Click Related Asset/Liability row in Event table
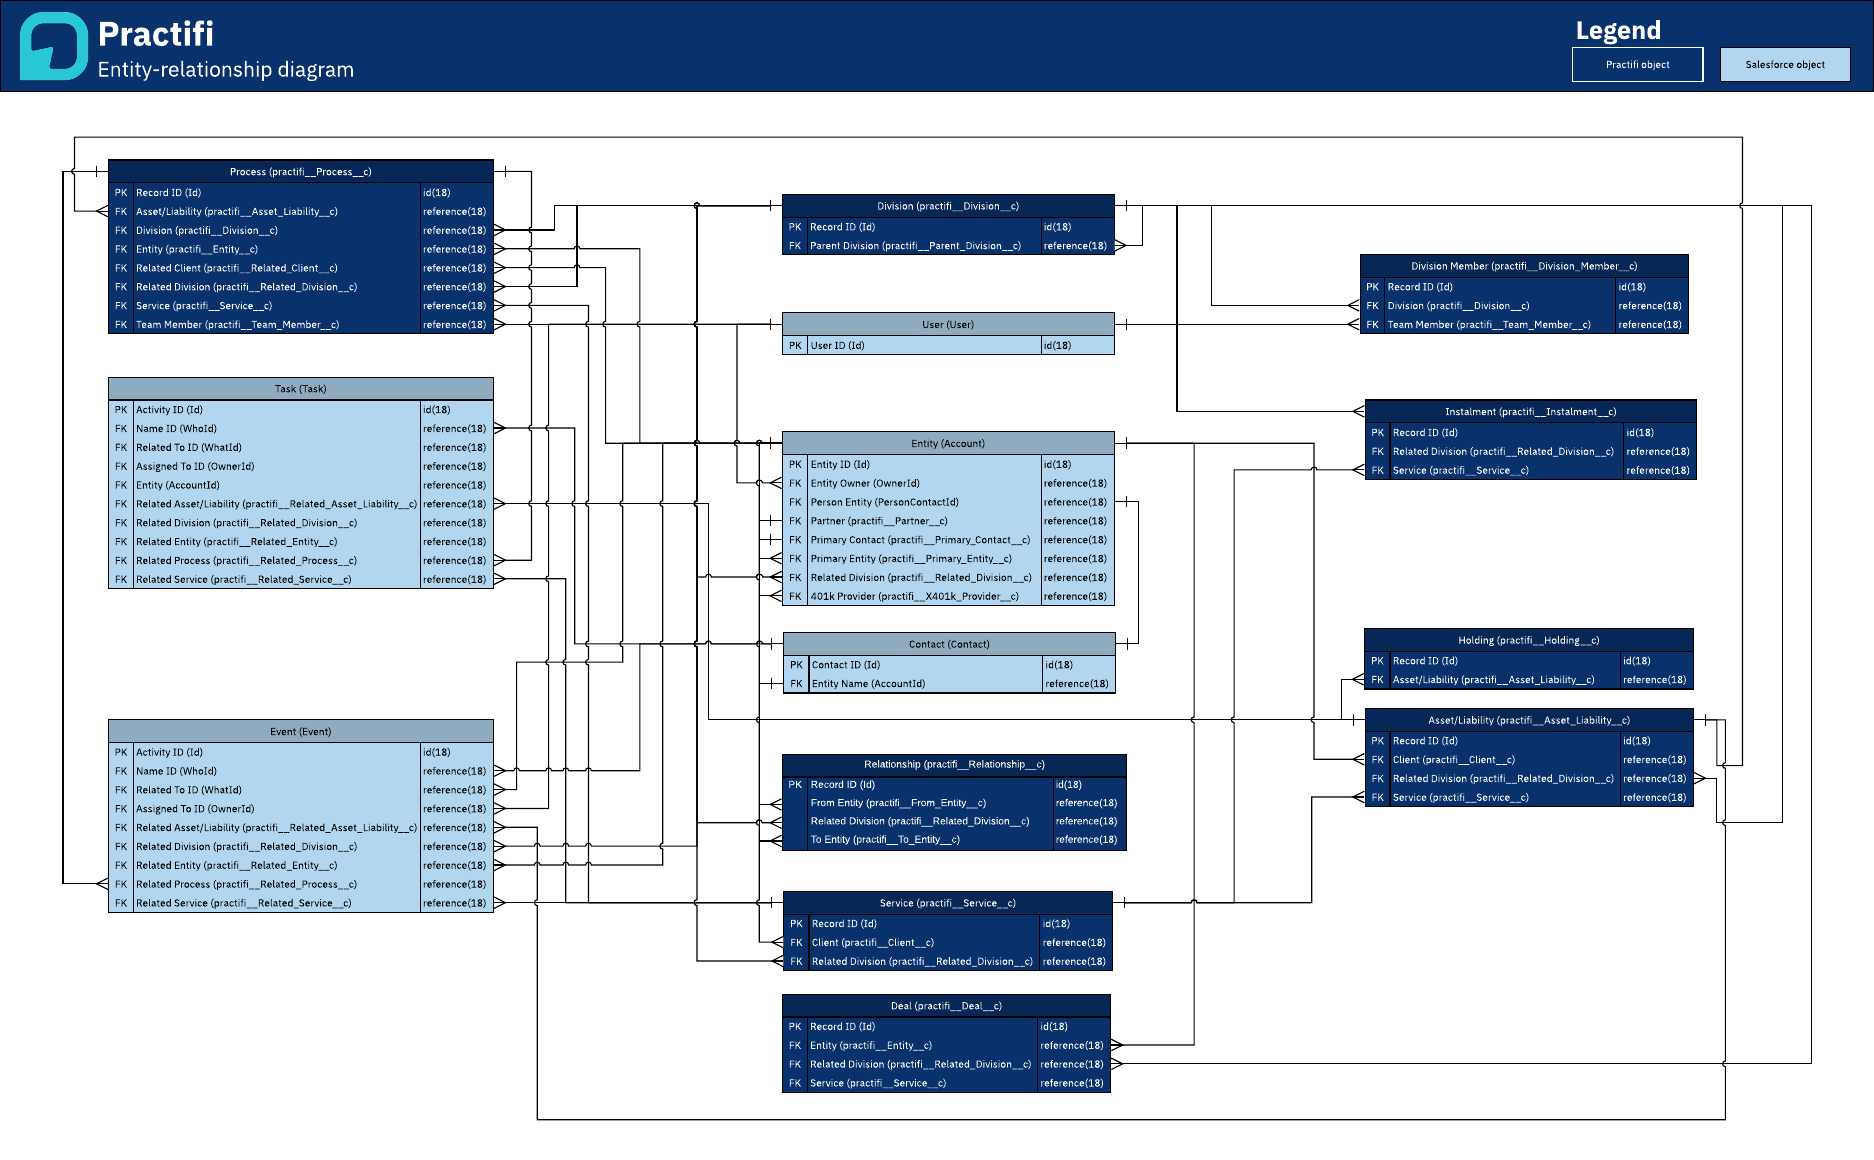This screenshot has height=1160, width=1874. tap(301, 828)
